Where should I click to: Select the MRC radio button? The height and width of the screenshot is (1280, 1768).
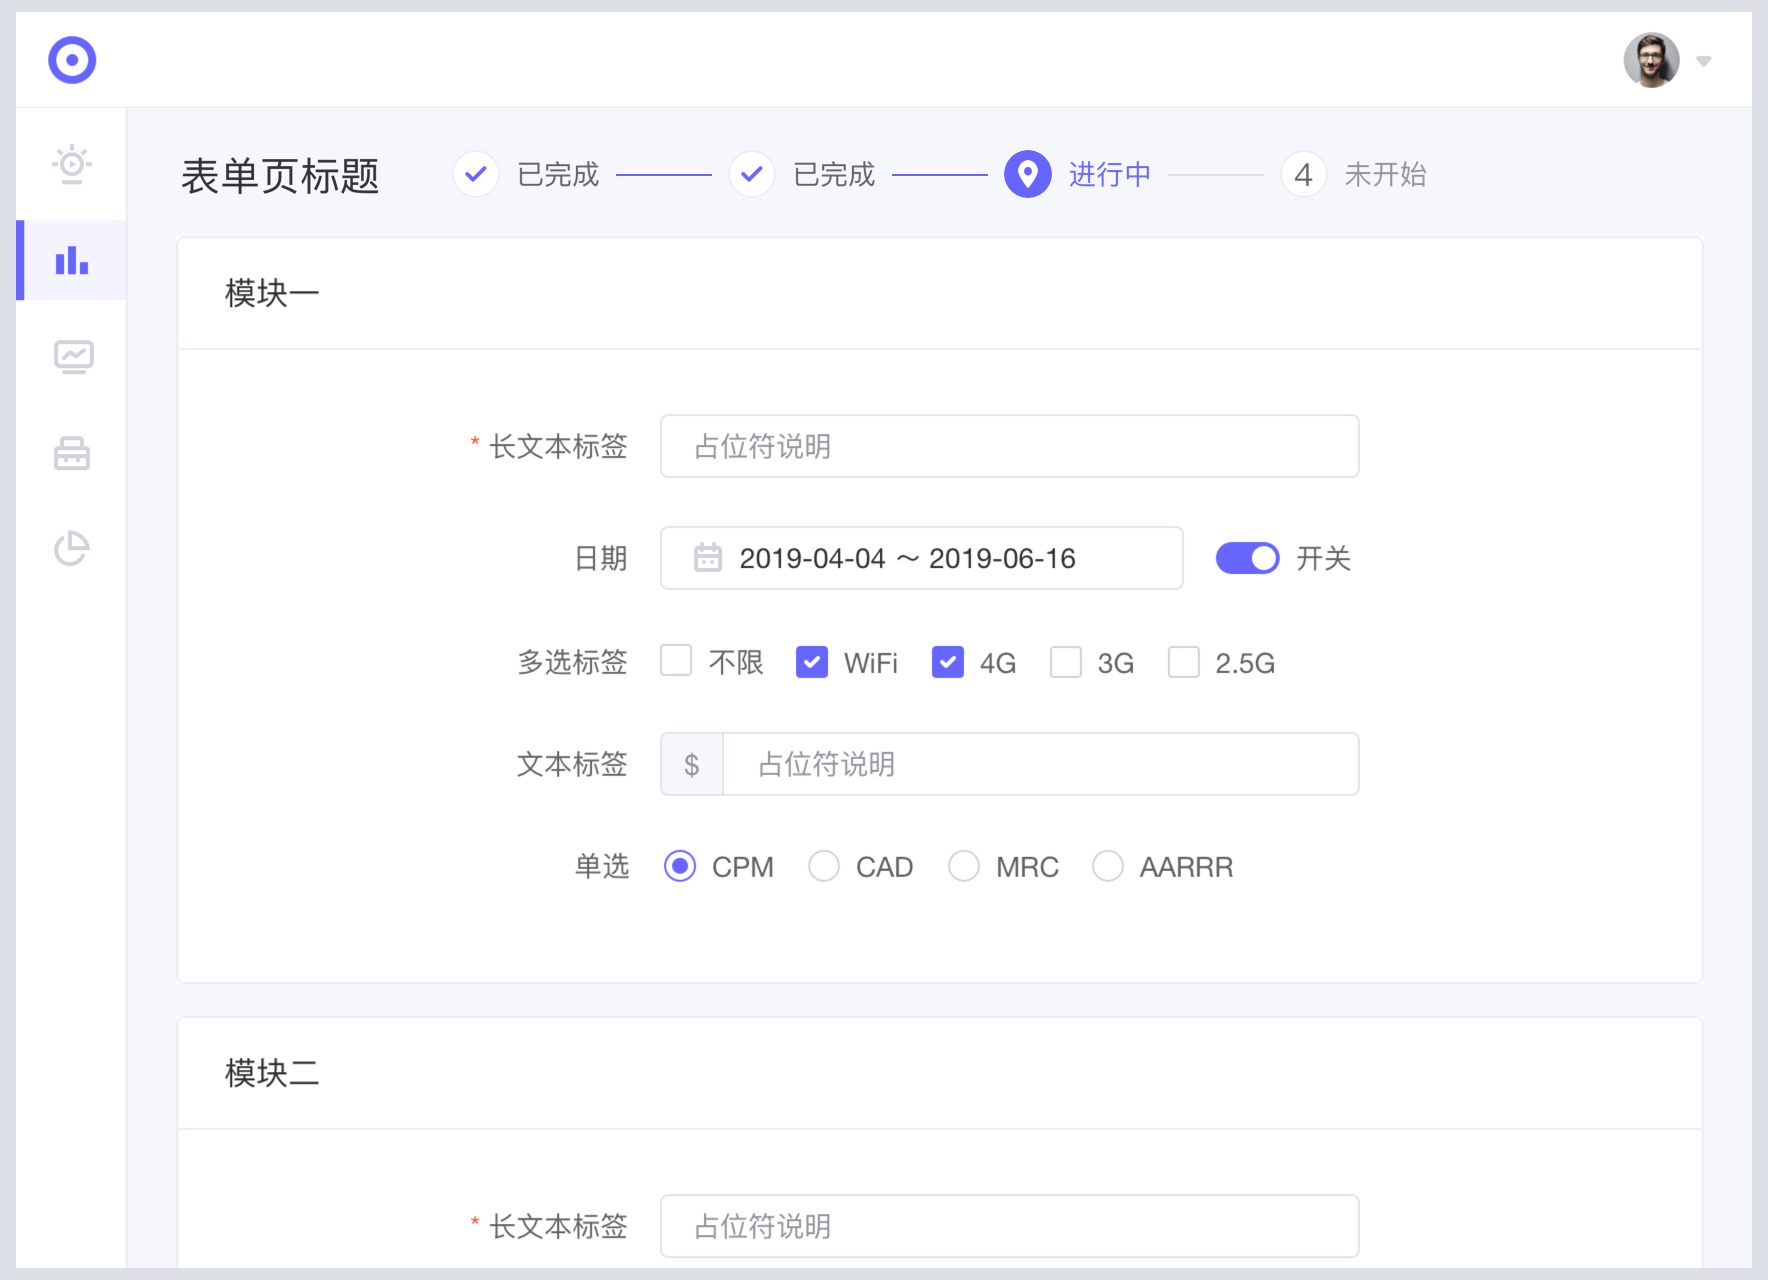coord(965,866)
